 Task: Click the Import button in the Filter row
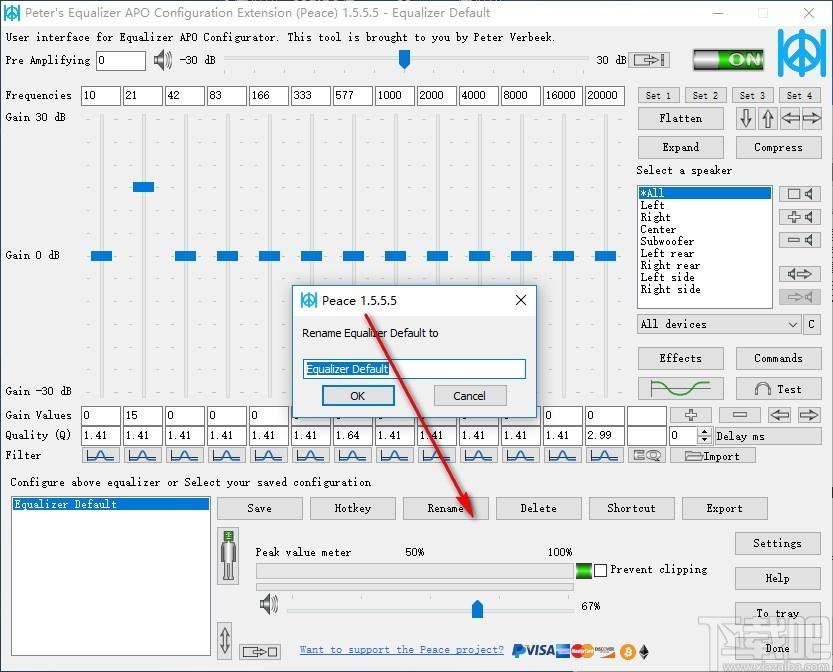tap(712, 456)
